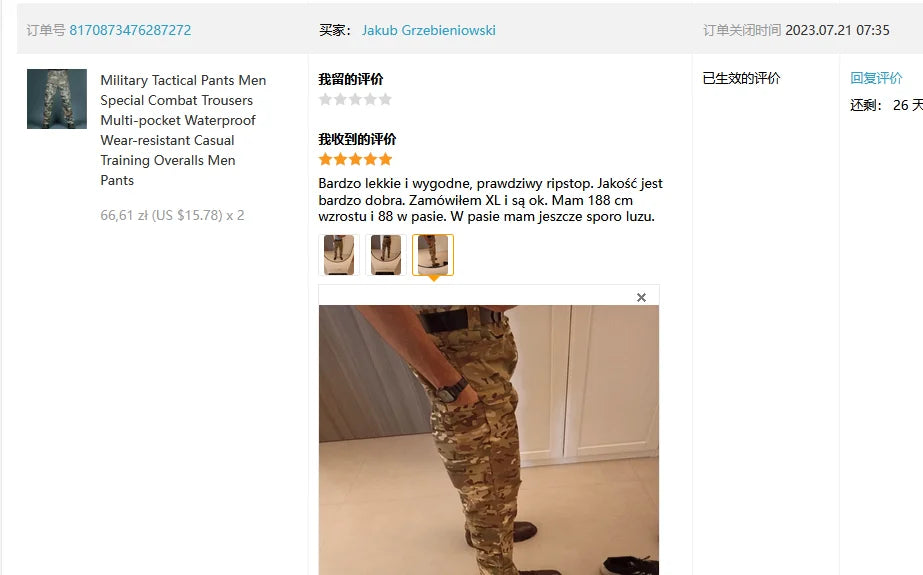The height and width of the screenshot is (575, 923).
Task: Open buyer Jakub Grzebieniowski's profile link
Action: [x=429, y=30]
